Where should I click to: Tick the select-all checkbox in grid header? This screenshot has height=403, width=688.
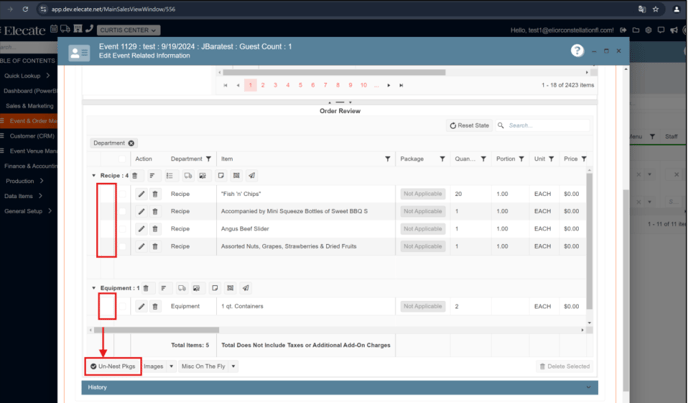[x=122, y=159]
